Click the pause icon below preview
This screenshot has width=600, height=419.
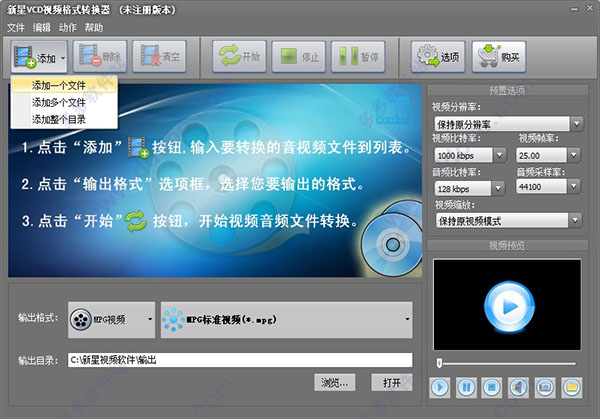pos(466,388)
